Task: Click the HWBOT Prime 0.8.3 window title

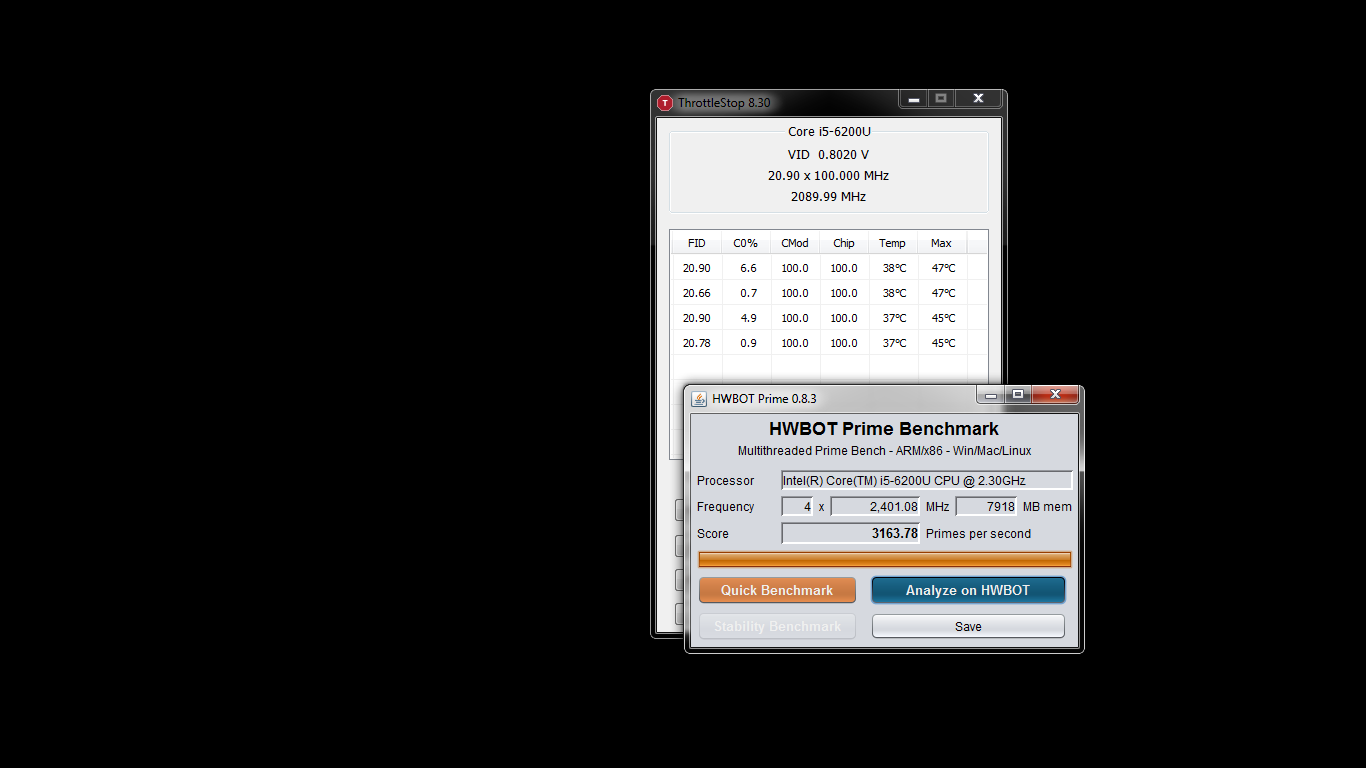Action: [x=764, y=398]
